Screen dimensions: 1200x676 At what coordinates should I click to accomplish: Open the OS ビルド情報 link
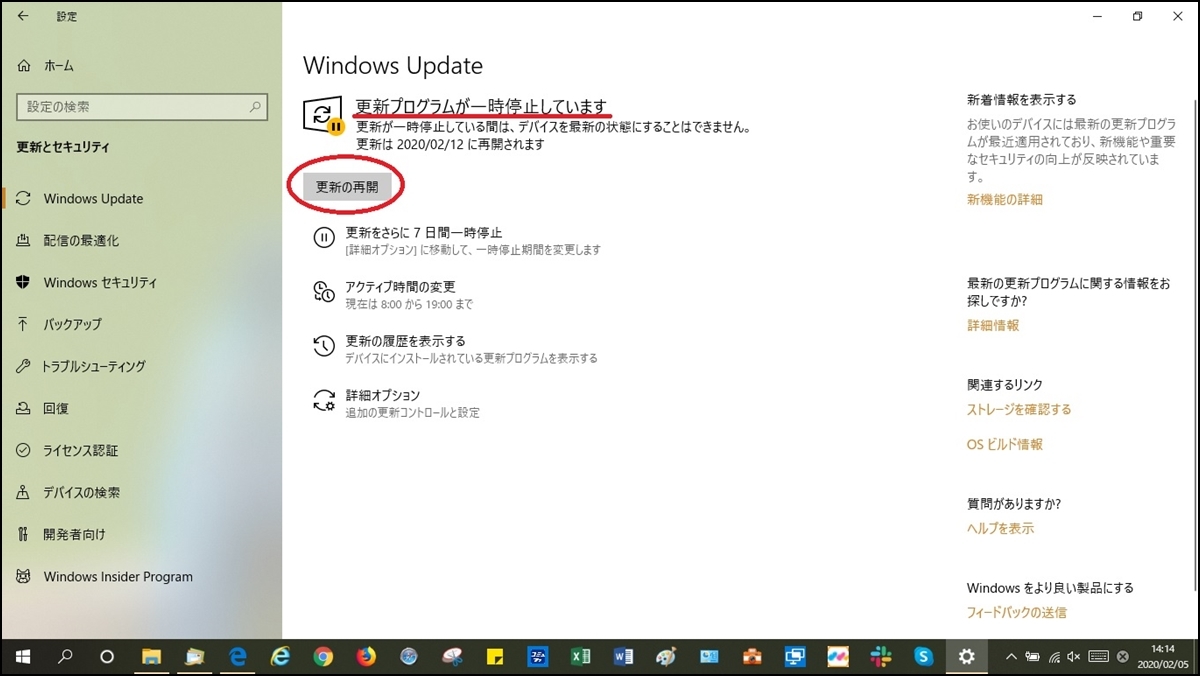coord(1005,444)
